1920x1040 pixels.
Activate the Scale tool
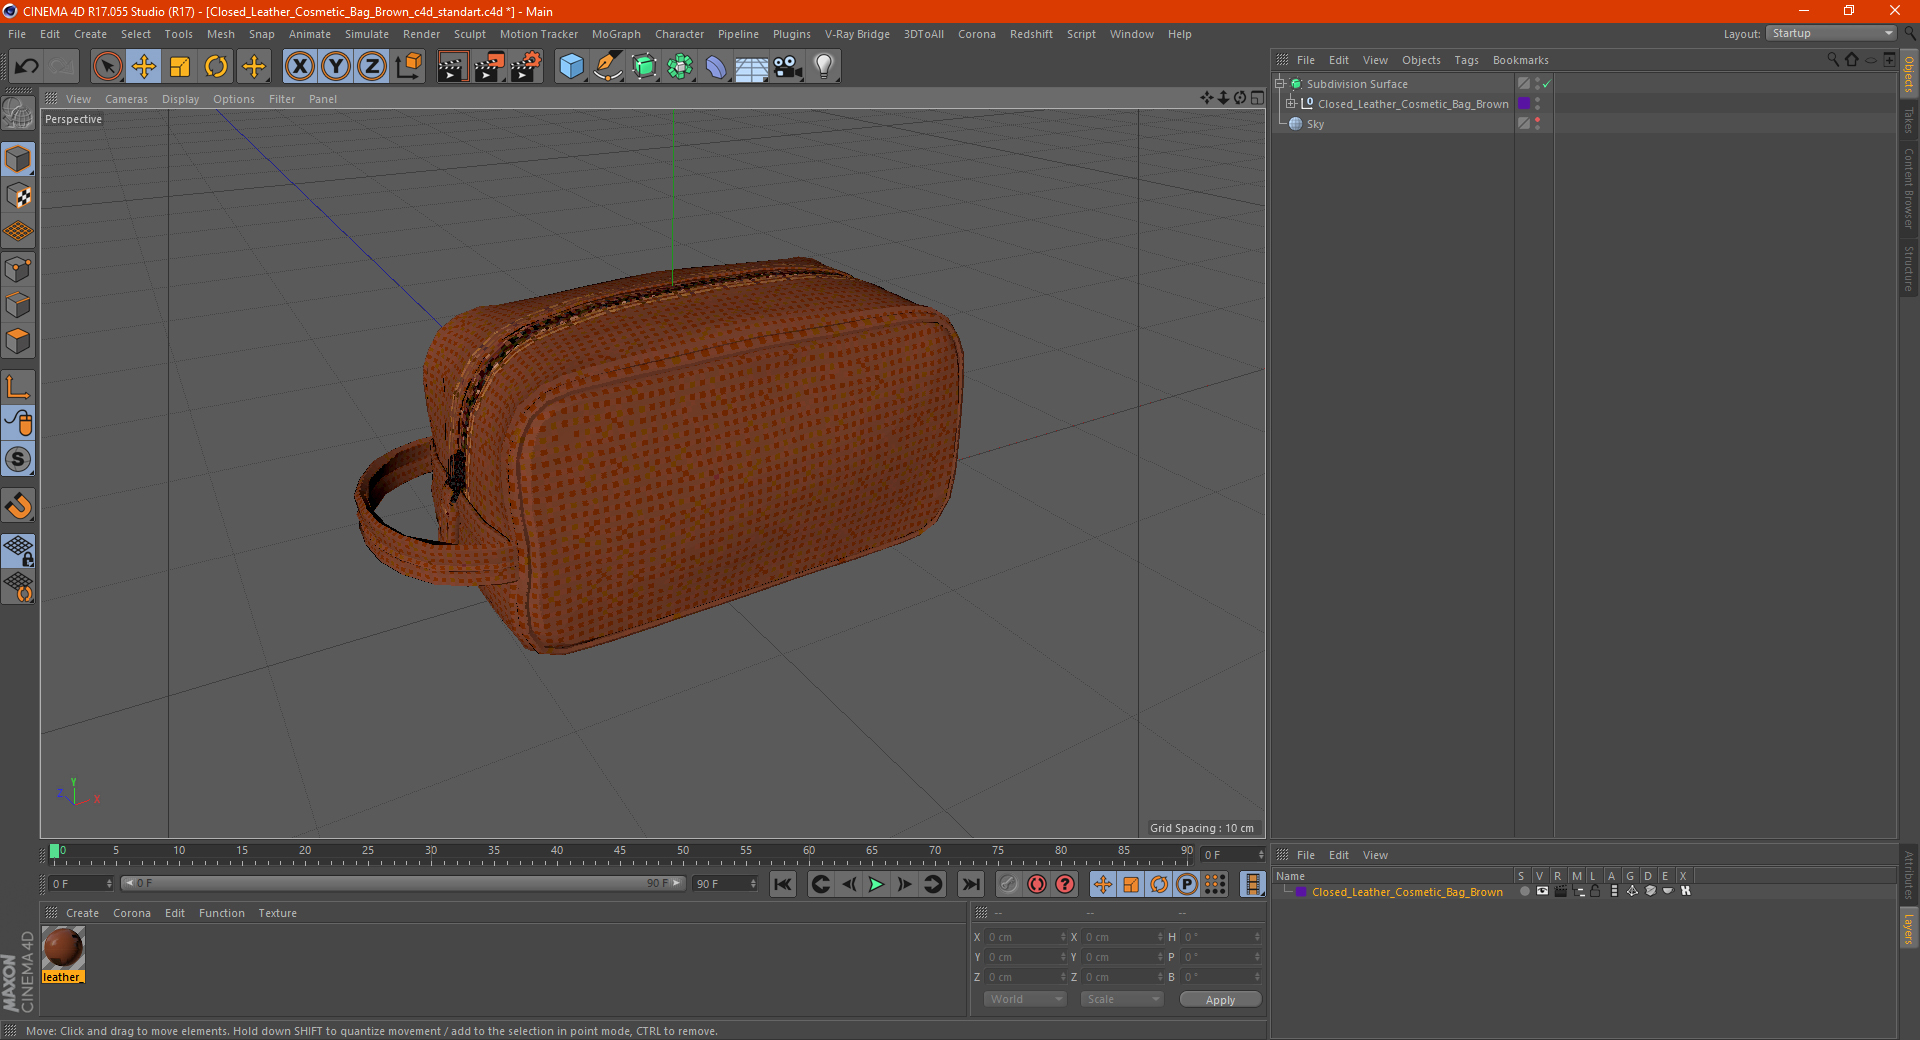click(180, 67)
